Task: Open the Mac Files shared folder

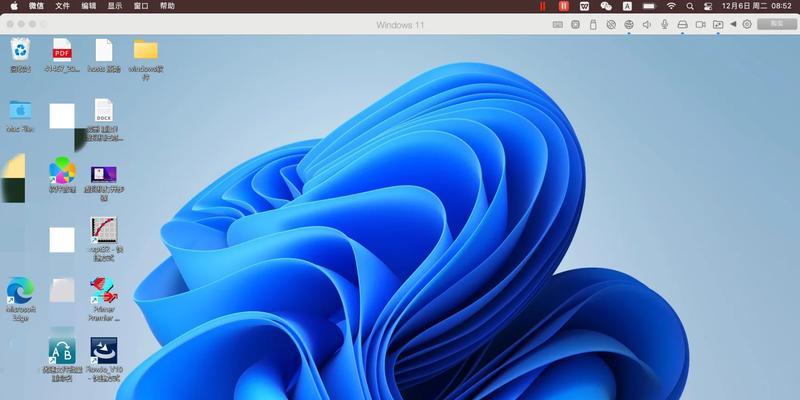Action: (20, 116)
